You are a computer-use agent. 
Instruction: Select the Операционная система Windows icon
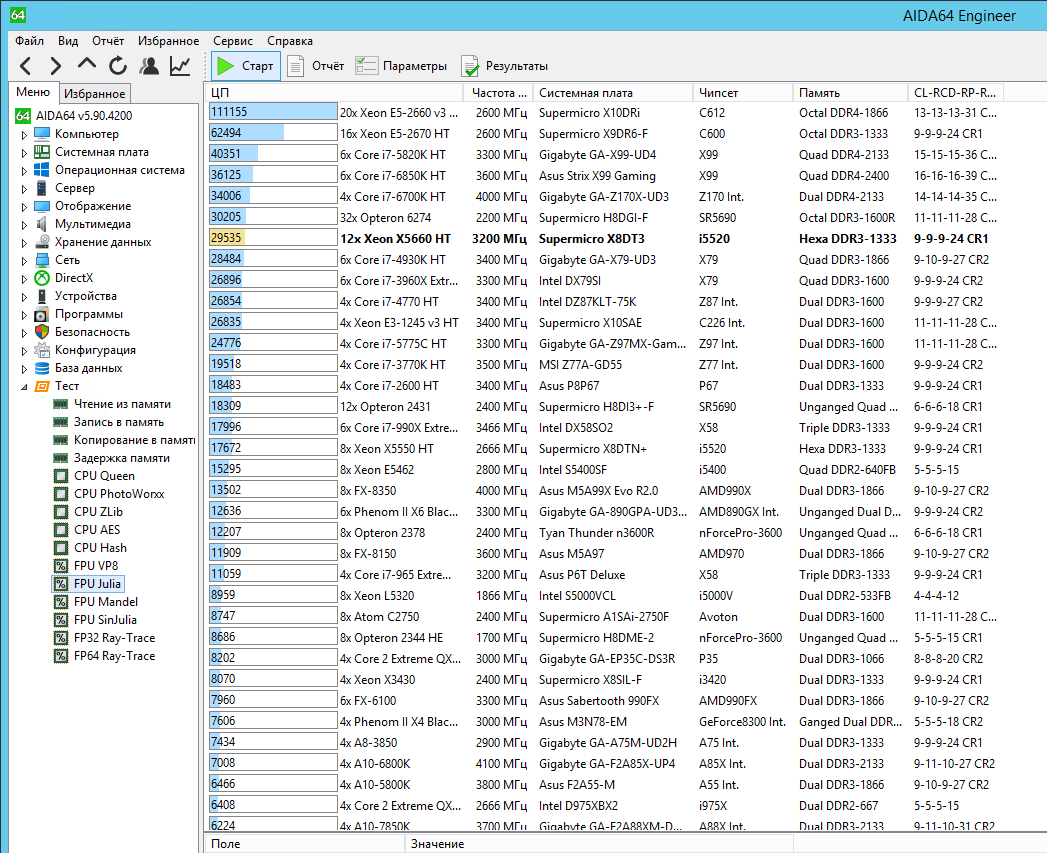[42, 170]
